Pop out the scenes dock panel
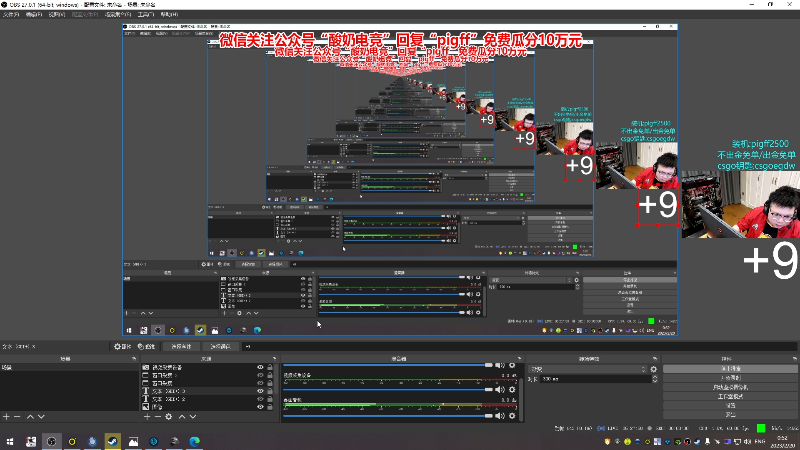This screenshot has width=800, height=450. click(134, 359)
